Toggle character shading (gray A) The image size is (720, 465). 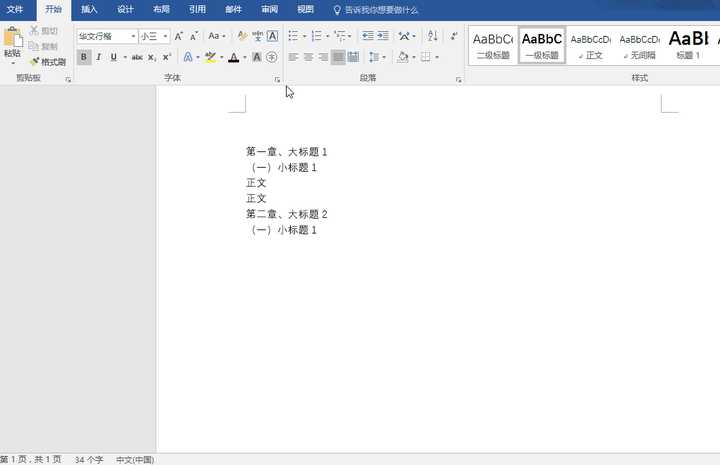click(x=257, y=57)
